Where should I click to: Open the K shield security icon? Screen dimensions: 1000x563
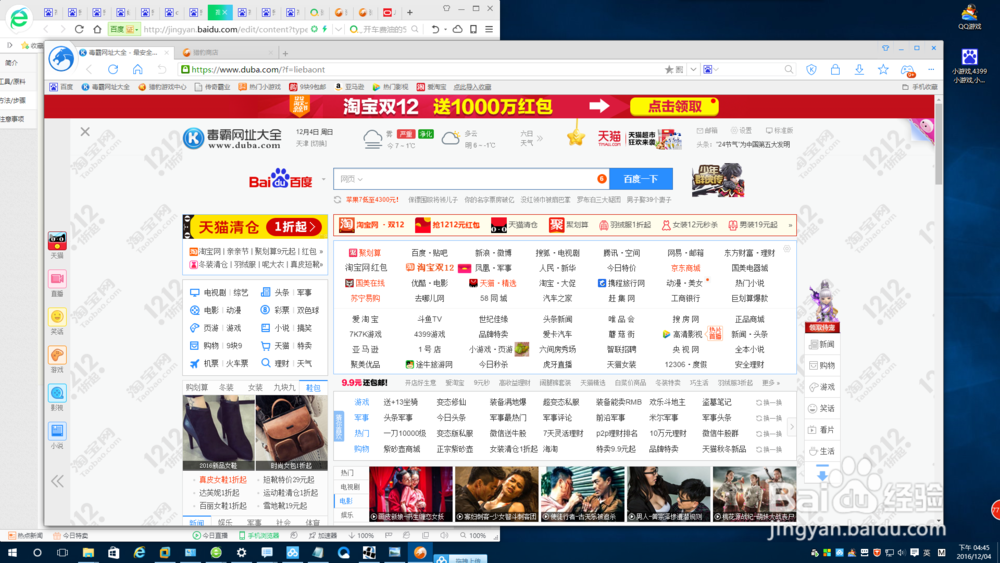[x=811, y=69]
